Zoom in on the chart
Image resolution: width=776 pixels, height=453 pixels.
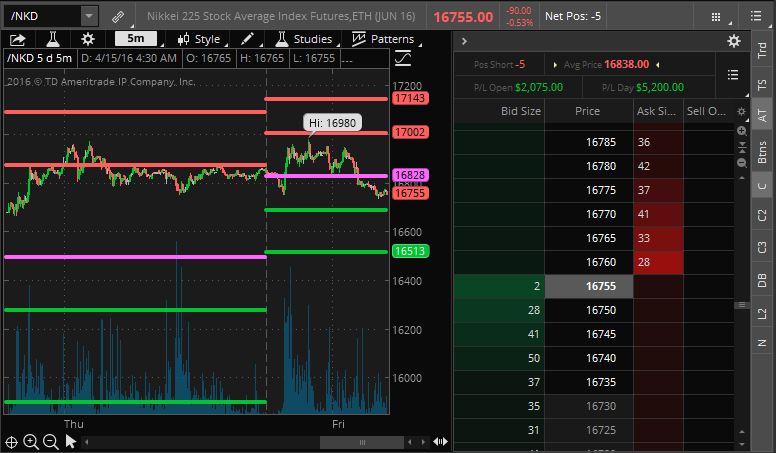pos(31,441)
